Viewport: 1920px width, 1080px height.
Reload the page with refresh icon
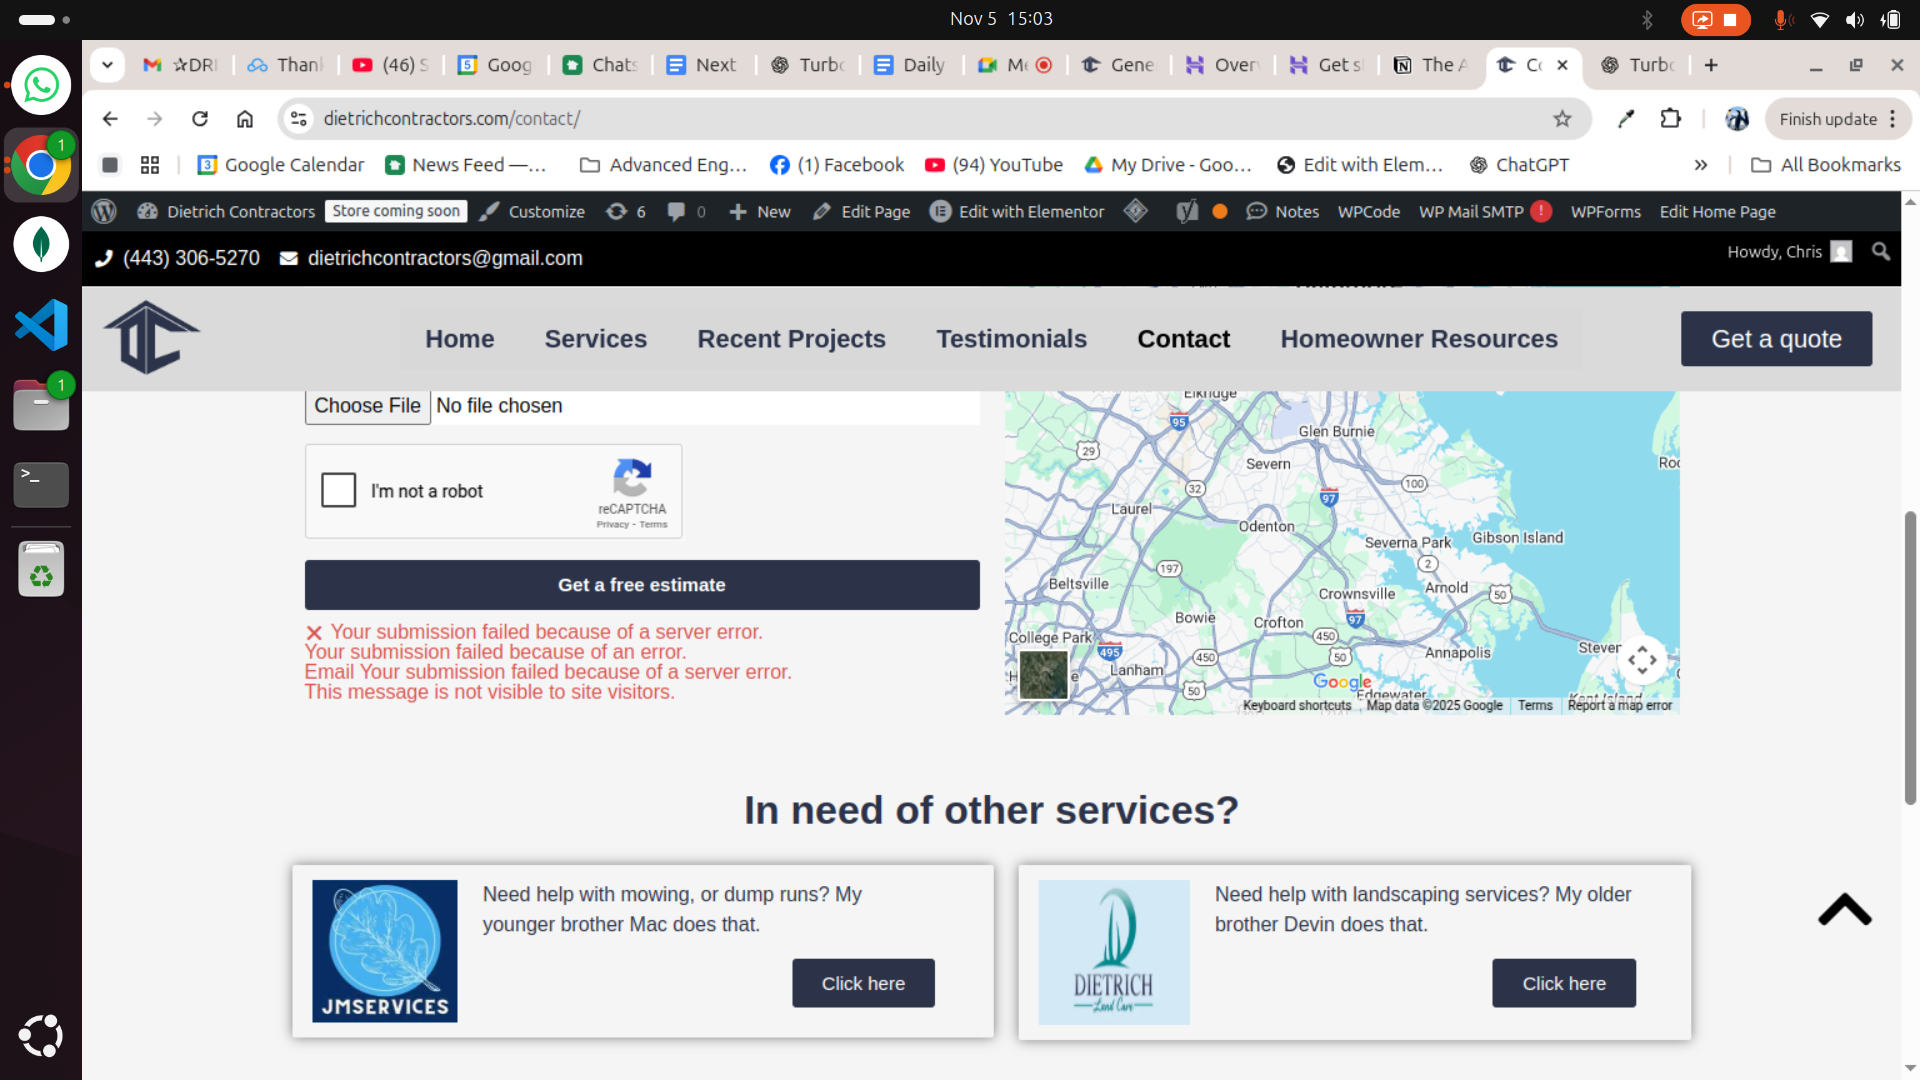(200, 119)
